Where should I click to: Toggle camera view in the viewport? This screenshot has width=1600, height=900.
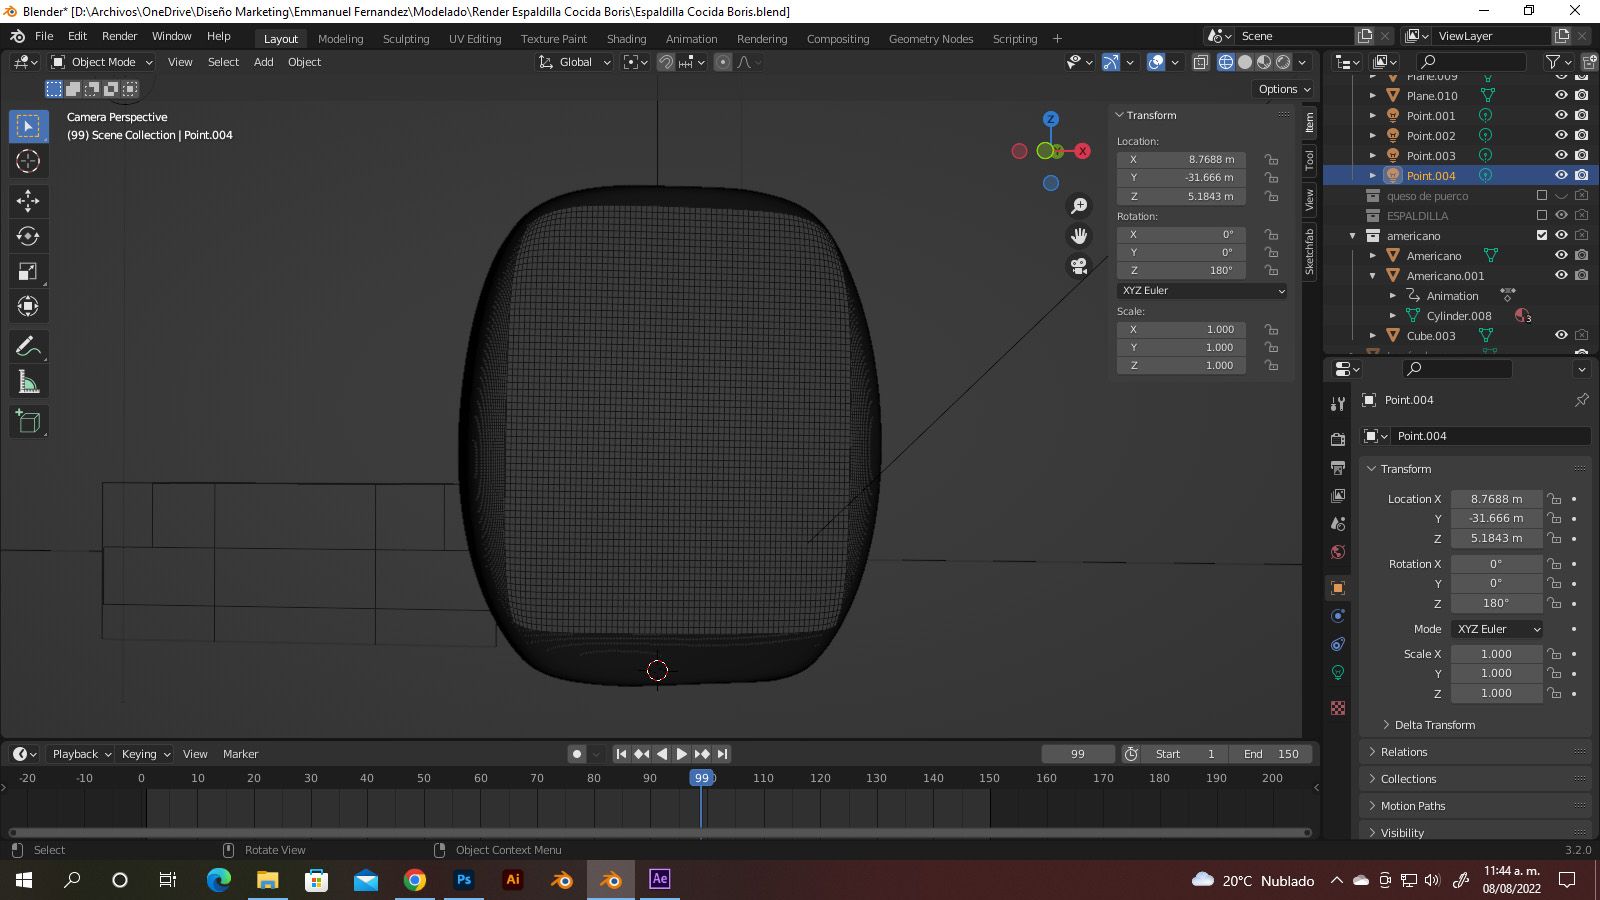[1079, 266]
